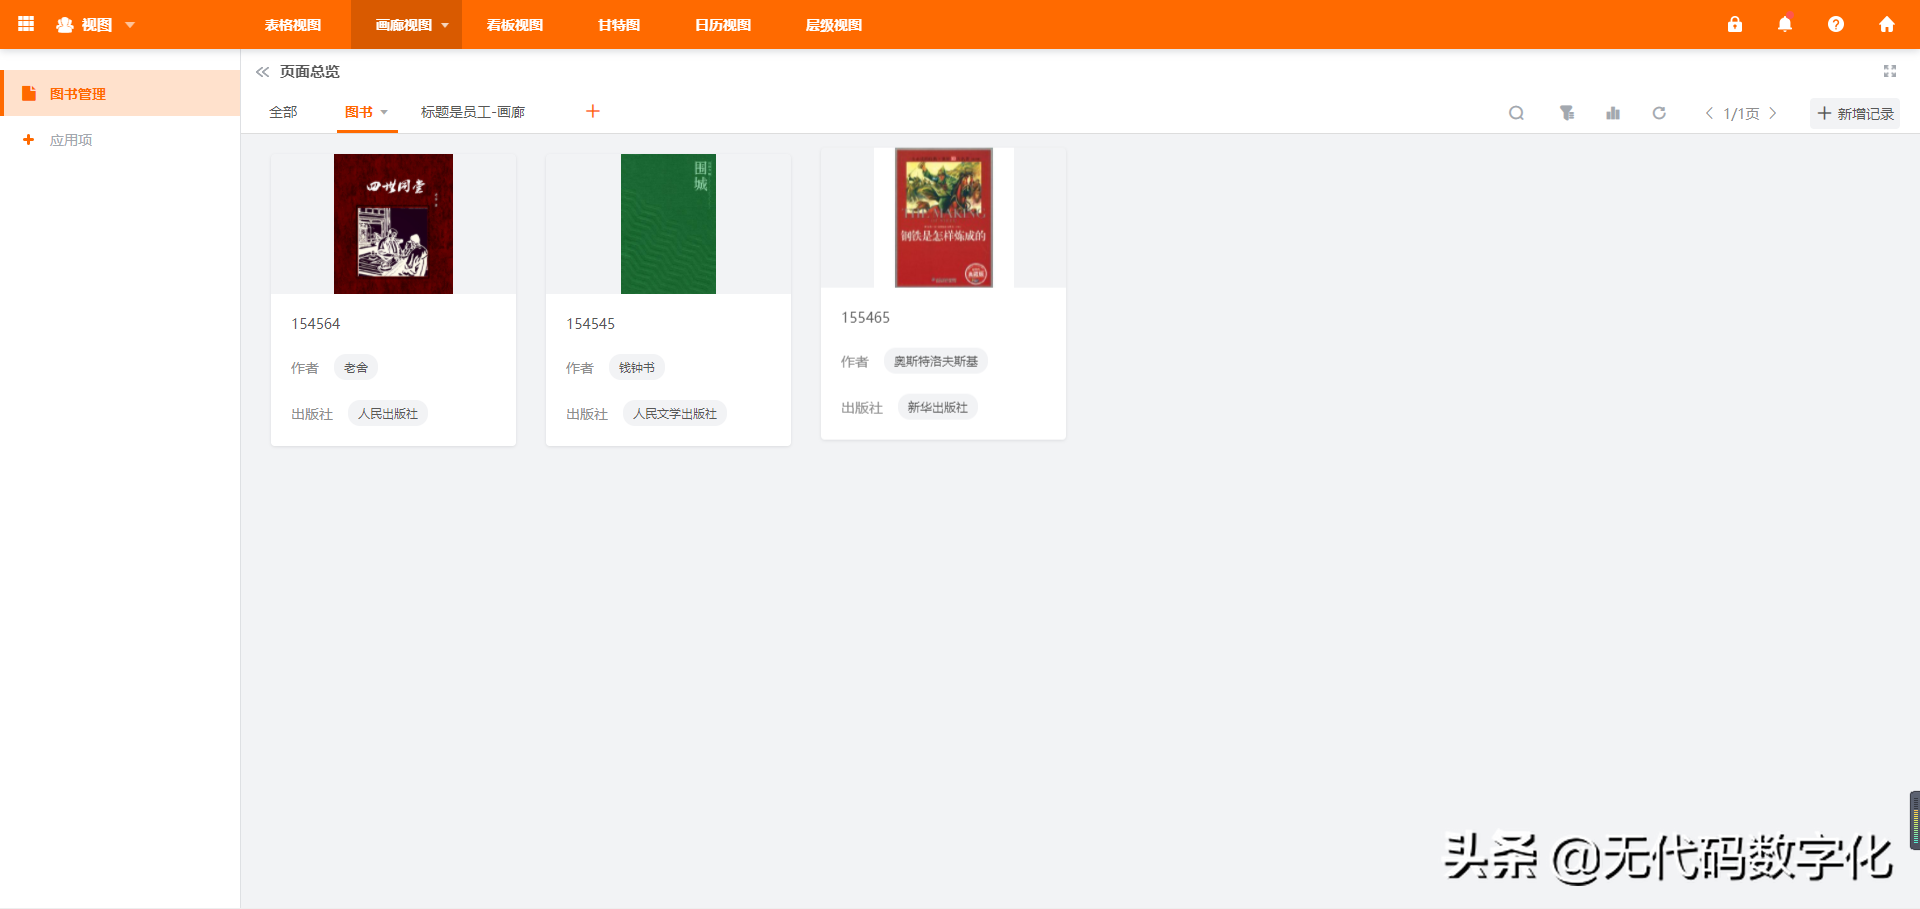Select 图书管理 in the sidebar
Screen dimensions: 1920x909
[x=120, y=93]
